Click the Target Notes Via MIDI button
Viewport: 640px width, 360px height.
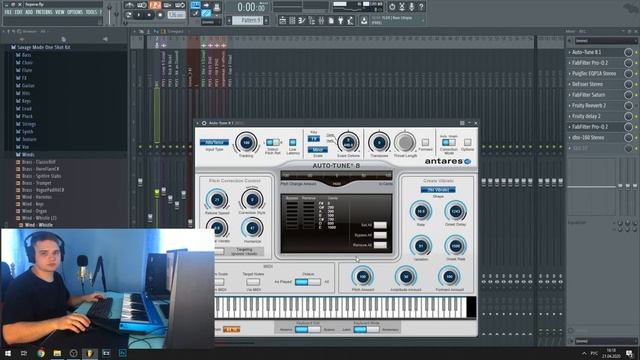(x=253, y=282)
